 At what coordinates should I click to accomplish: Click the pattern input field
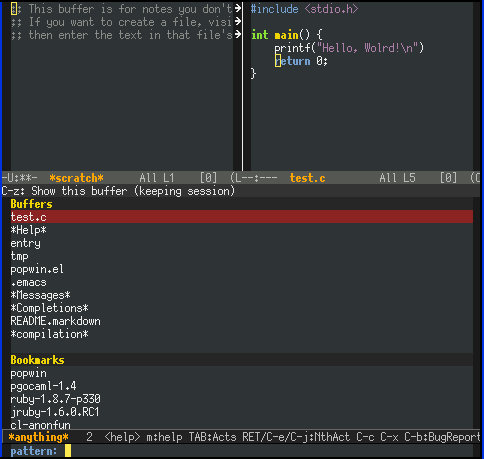(273, 451)
